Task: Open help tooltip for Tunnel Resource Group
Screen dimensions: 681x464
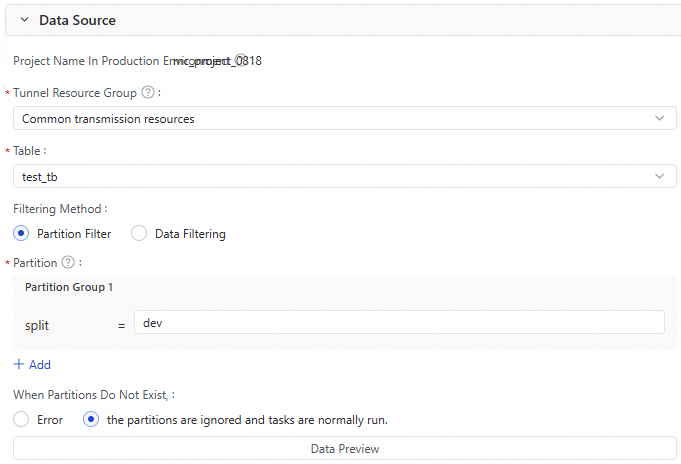Action: (148, 93)
